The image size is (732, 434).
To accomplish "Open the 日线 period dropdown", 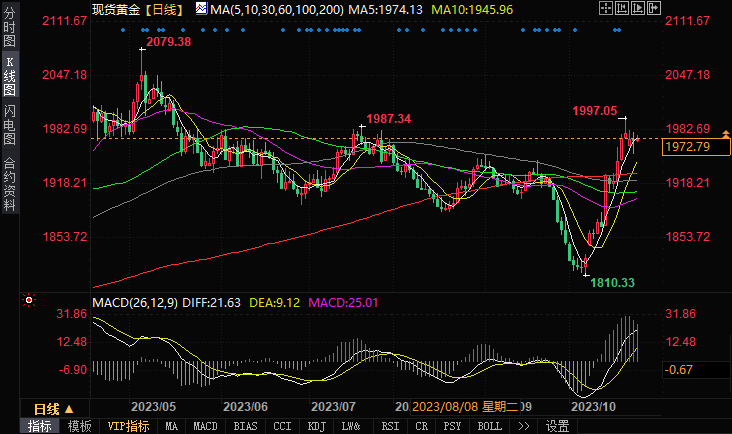I will point(54,409).
